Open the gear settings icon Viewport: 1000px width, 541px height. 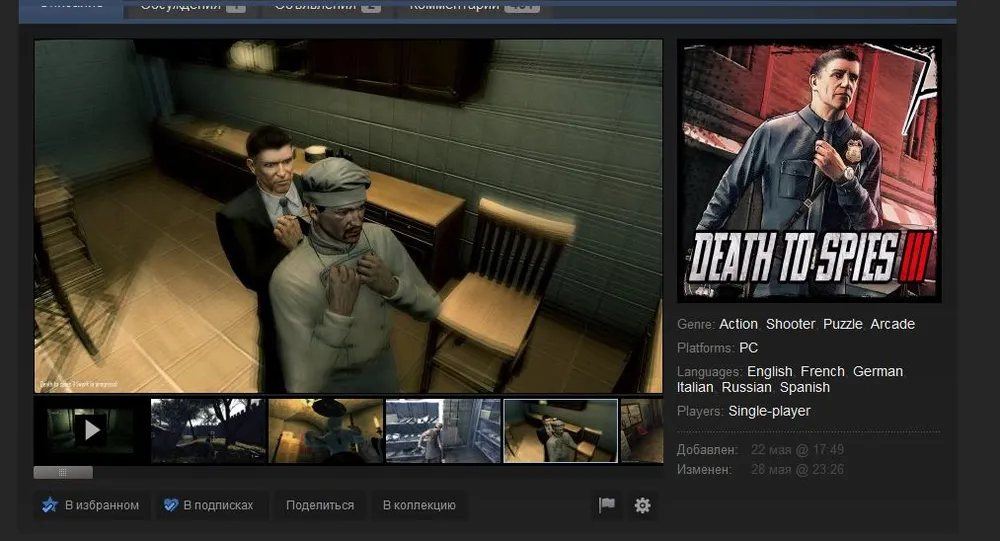(x=642, y=505)
